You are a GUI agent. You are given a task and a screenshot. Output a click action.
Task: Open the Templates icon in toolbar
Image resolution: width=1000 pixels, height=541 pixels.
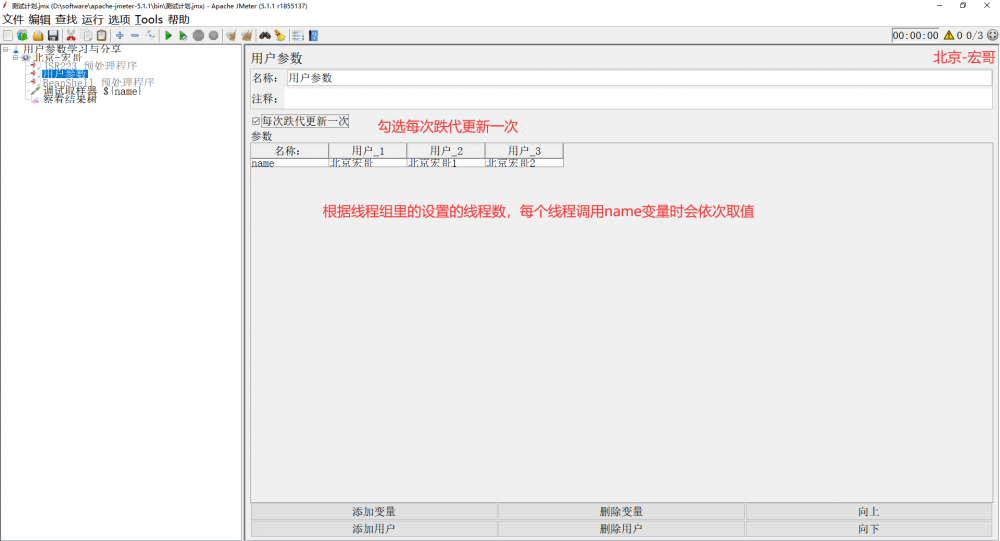pyautogui.click(x=23, y=36)
